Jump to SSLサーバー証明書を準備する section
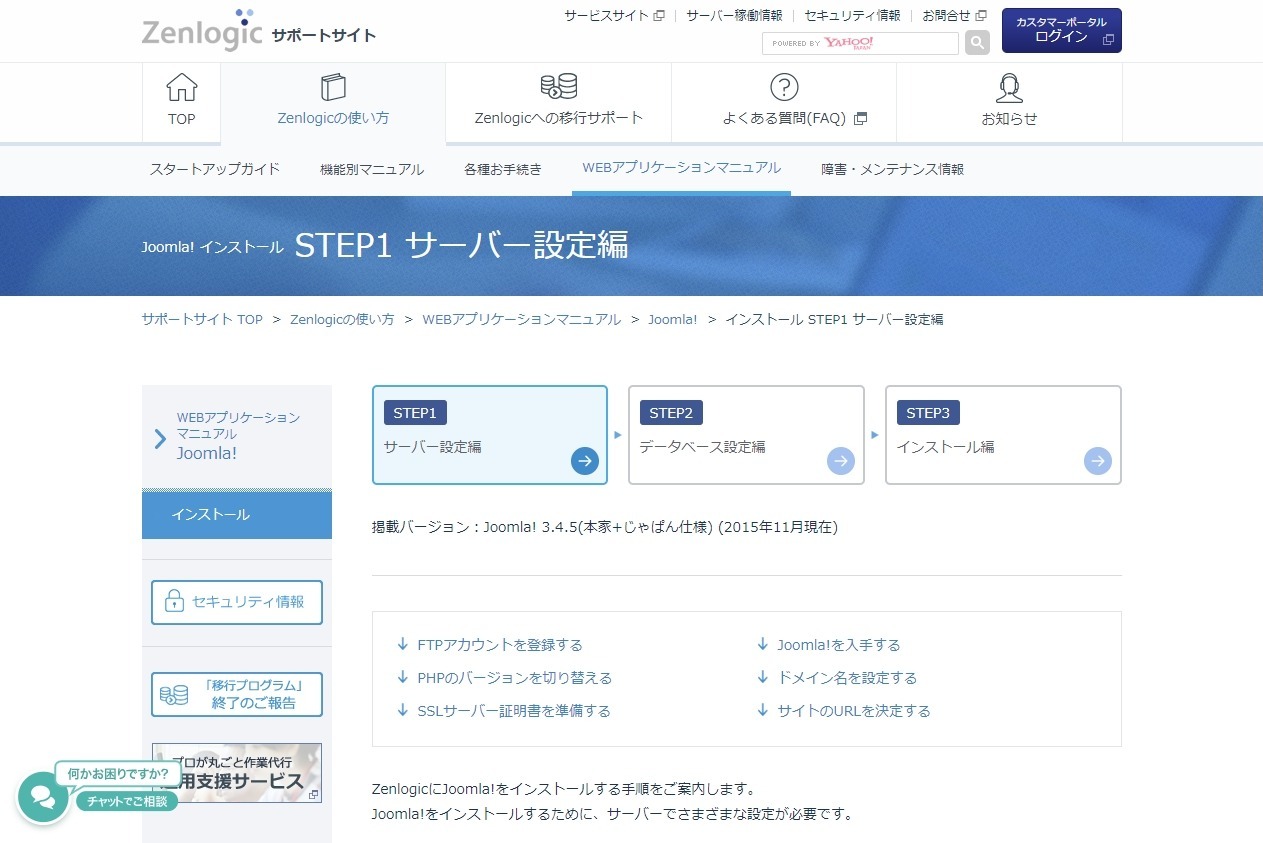1263x843 pixels. 514,711
